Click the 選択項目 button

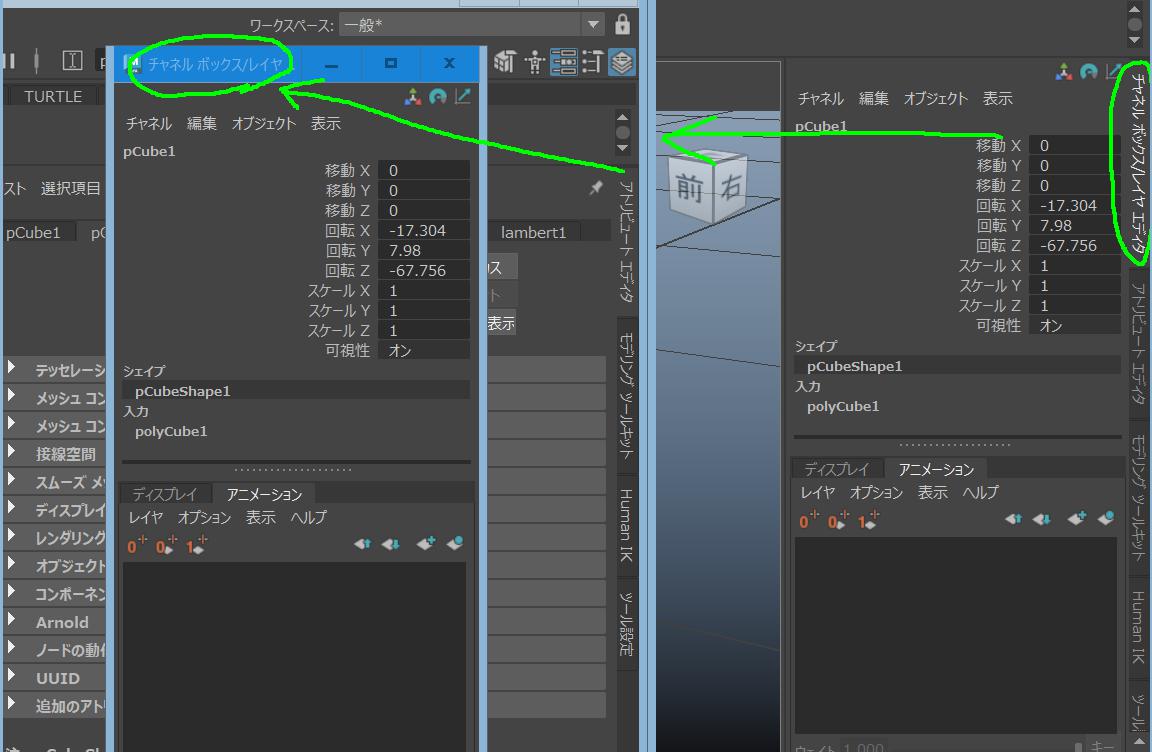71,189
